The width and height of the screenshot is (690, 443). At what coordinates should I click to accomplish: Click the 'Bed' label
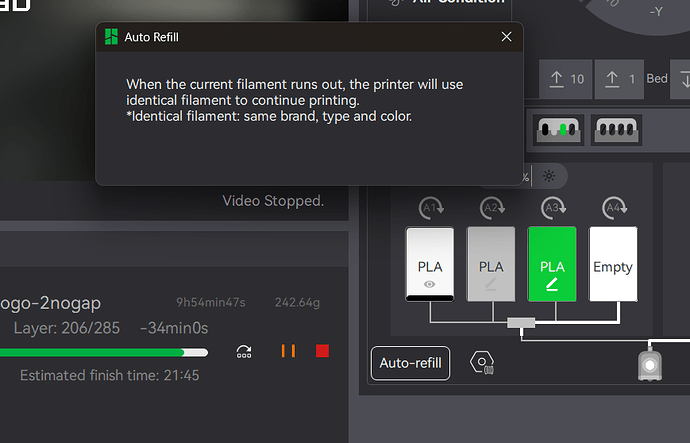coord(657,79)
